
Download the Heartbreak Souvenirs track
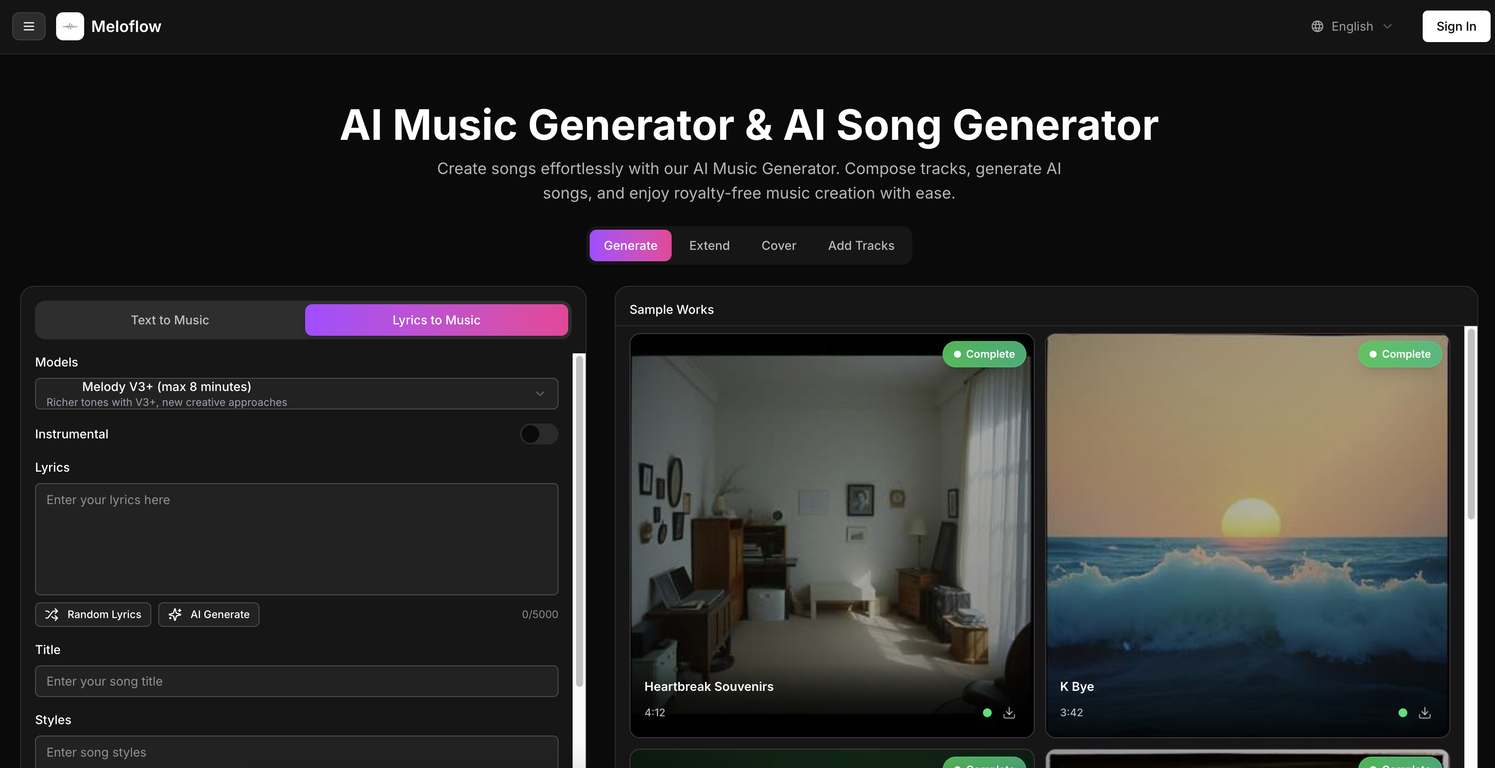point(1009,713)
